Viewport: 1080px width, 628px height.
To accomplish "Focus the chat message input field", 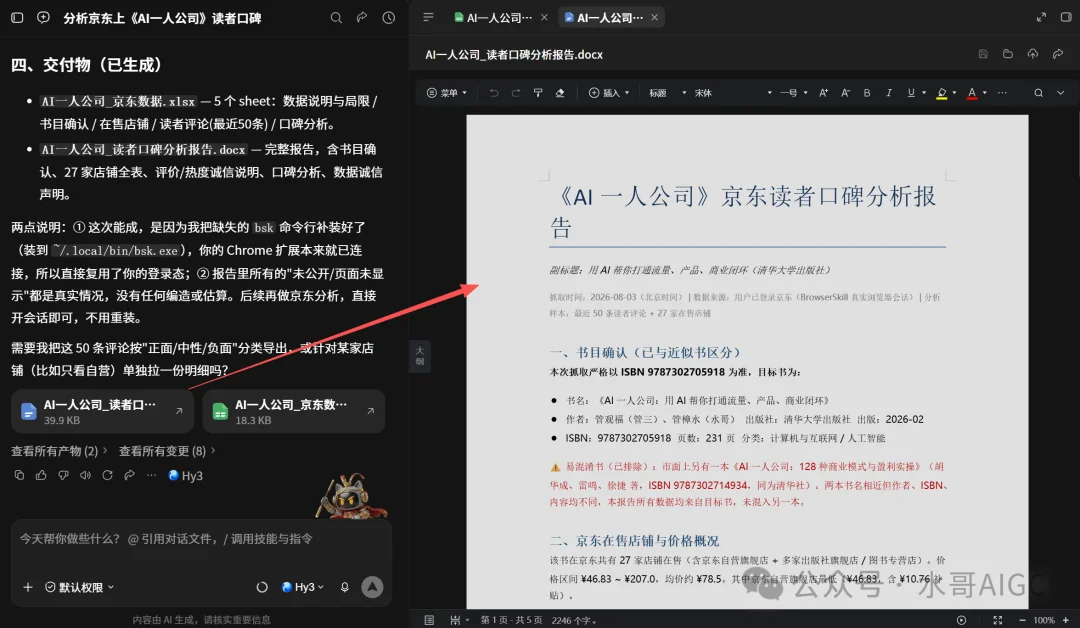I will 201,538.
